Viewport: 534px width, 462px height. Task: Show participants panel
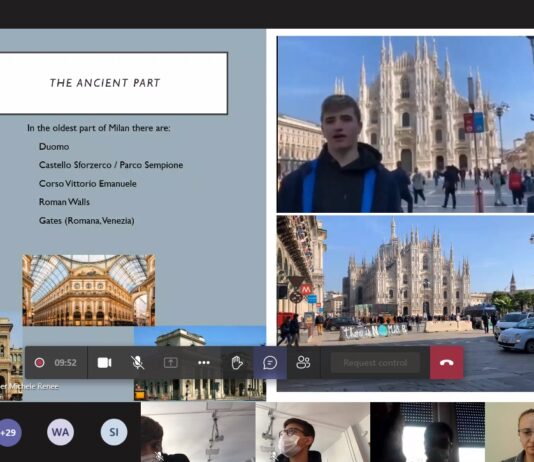click(303, 363)
